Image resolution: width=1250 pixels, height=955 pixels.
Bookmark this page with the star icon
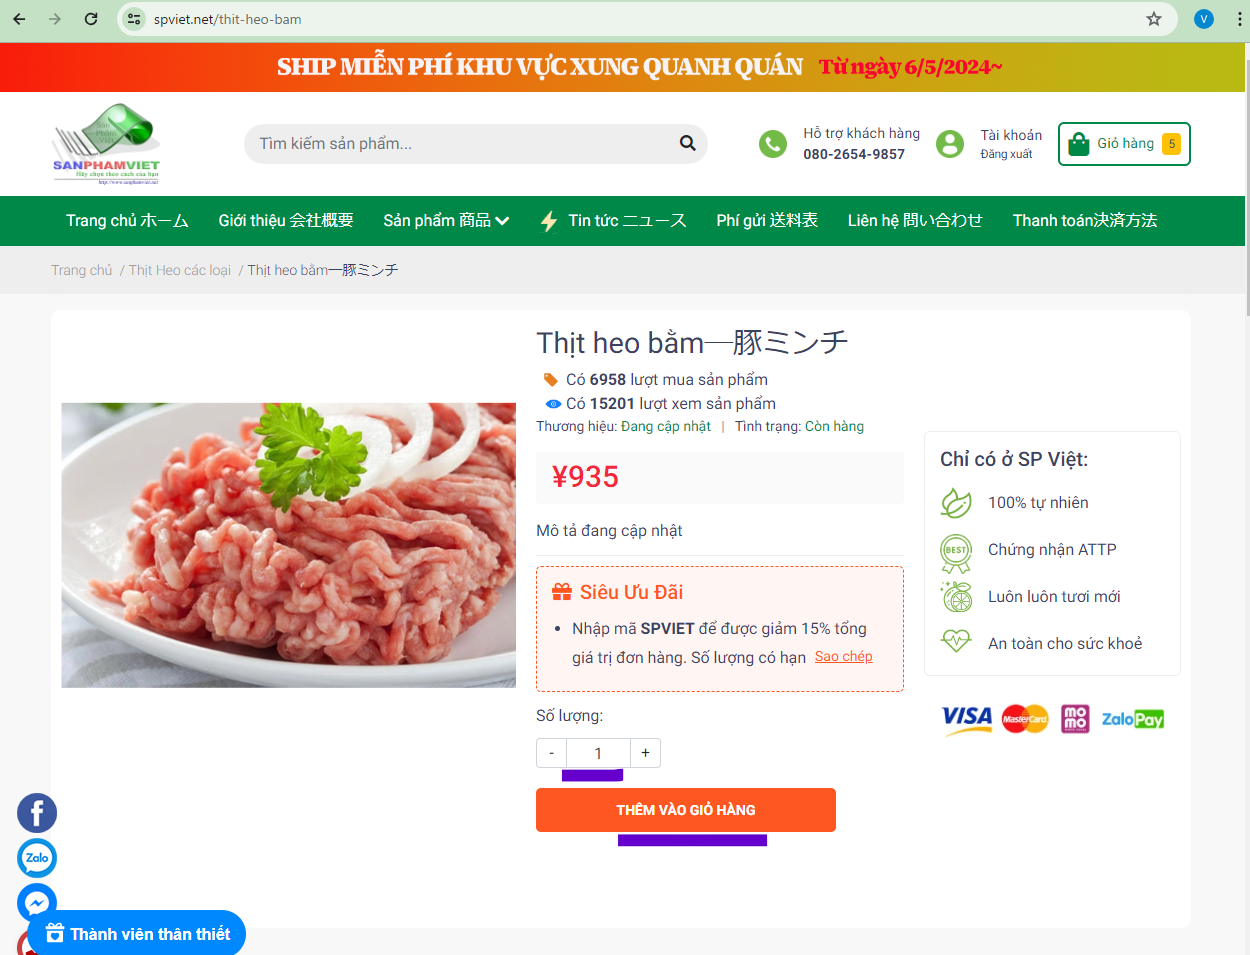point(1154,19)
